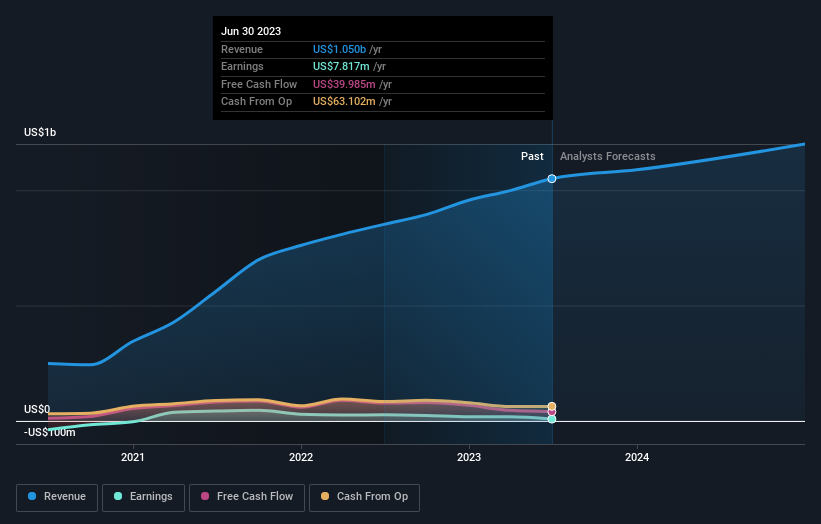Image resolution: width=821 pixels, height=524 pixels.
Task: Click the Analysts Forecasts label
Action: 607,157
